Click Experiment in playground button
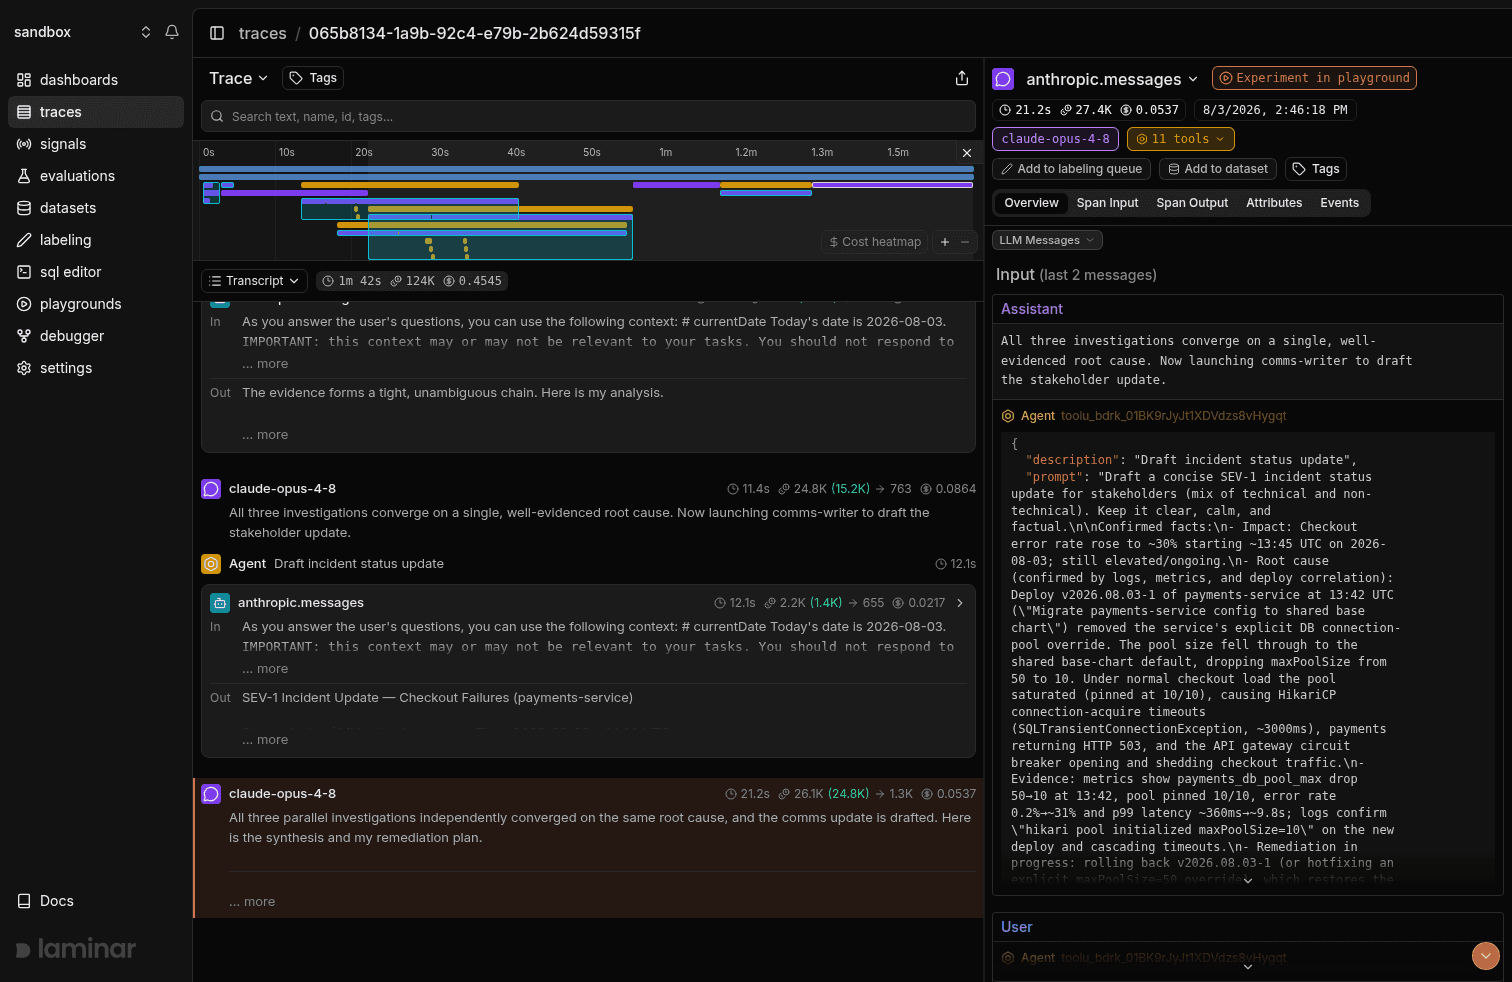1512x982 pixels. (1314, 78)
